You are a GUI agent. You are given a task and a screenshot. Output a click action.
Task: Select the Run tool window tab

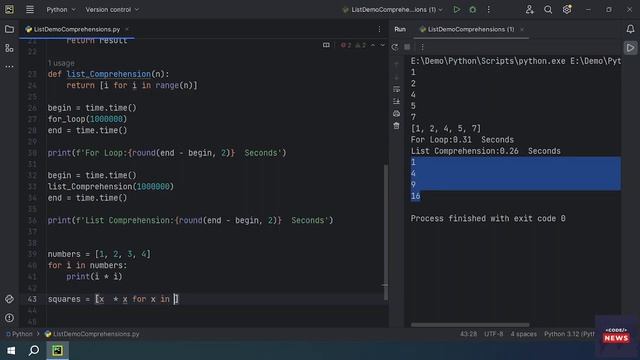click(x=400, y=29)
